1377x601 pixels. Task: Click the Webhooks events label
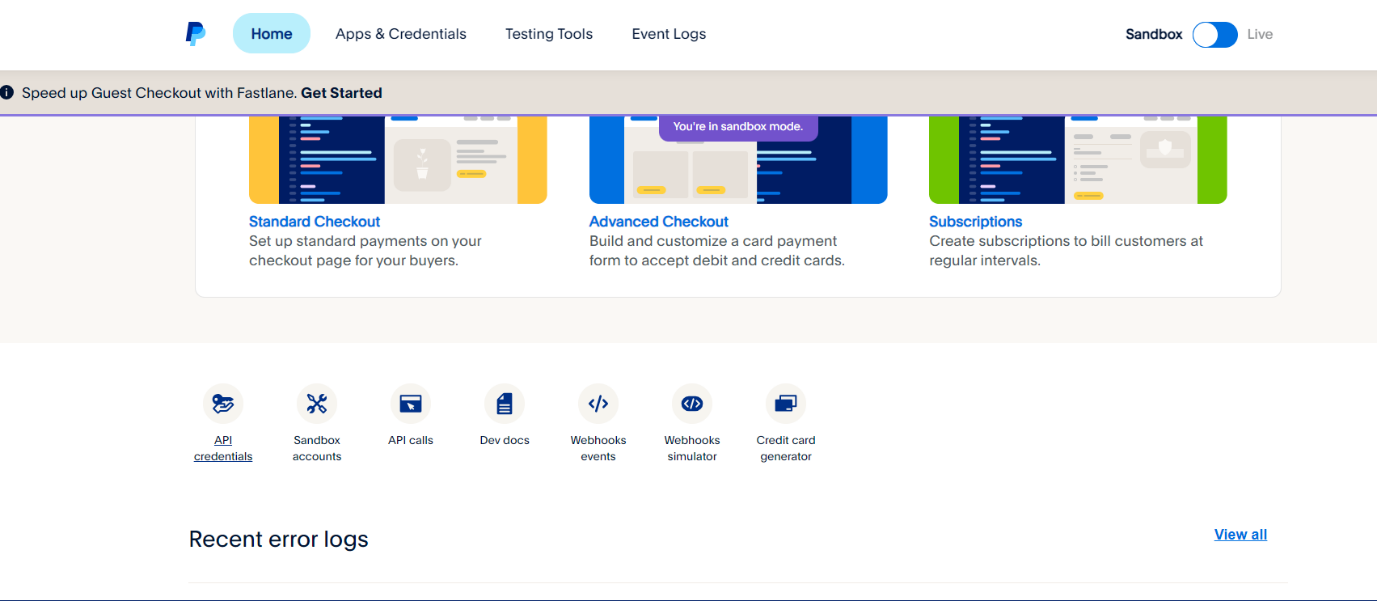(x=598, y=448)
